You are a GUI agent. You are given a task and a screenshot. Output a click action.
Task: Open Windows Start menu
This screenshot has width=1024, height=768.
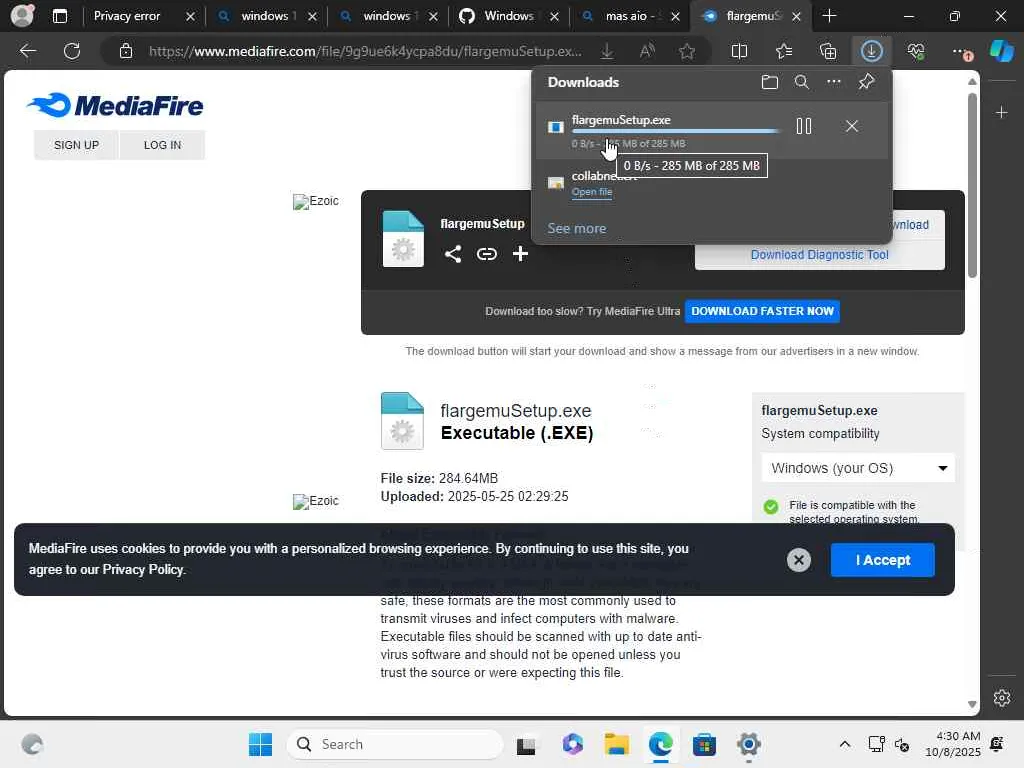pos(261,744)
